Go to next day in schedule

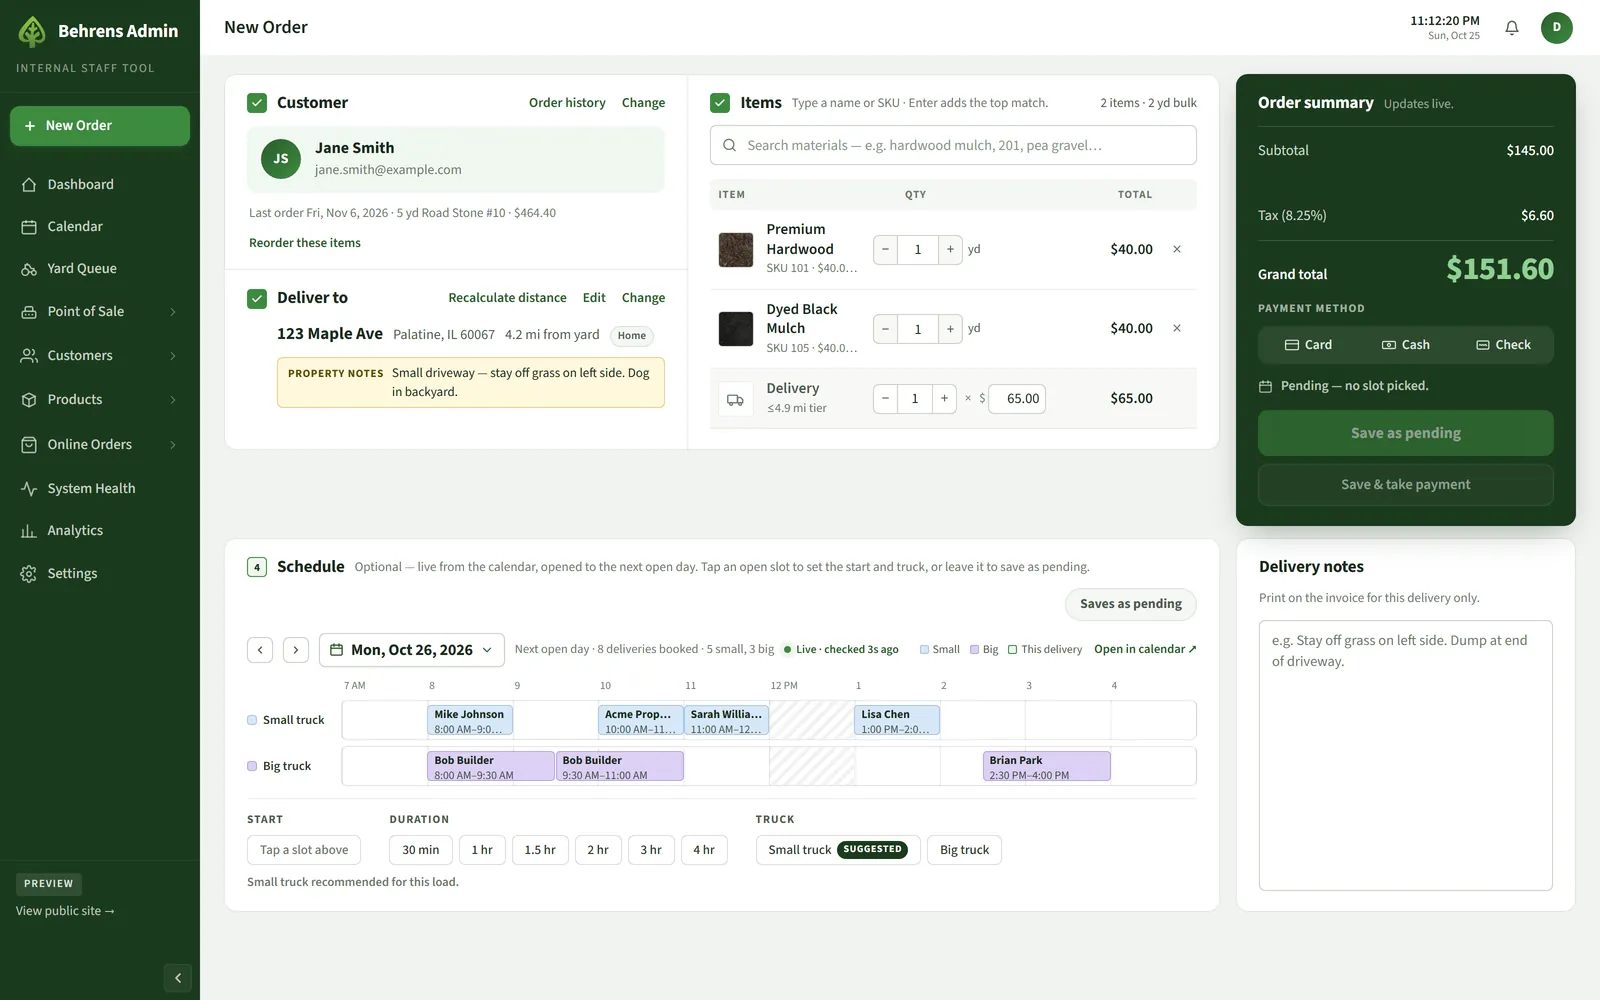pyautogui.click(x=296, y=650)
